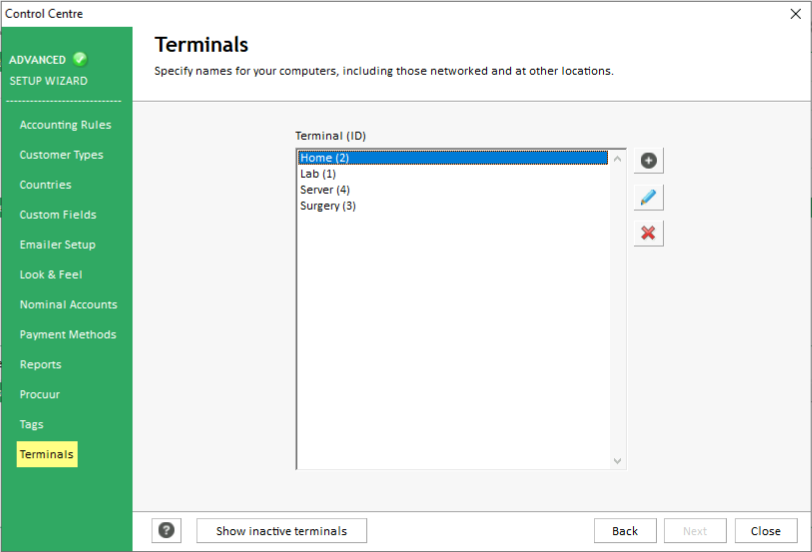This screenshot has width=812, height=552.
Task: Open Nominal Accounts page
Action: (x=68, y=304)
